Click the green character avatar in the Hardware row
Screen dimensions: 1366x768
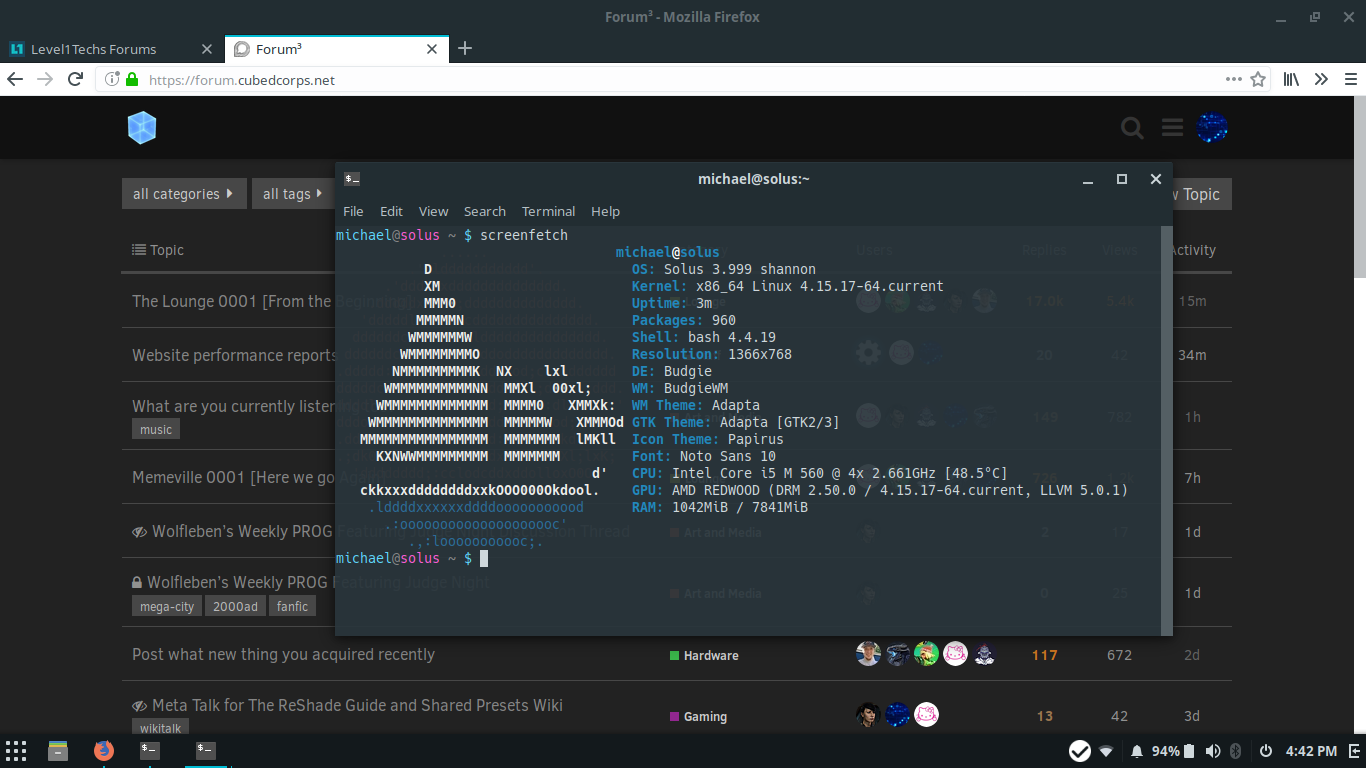pos(926,654)
